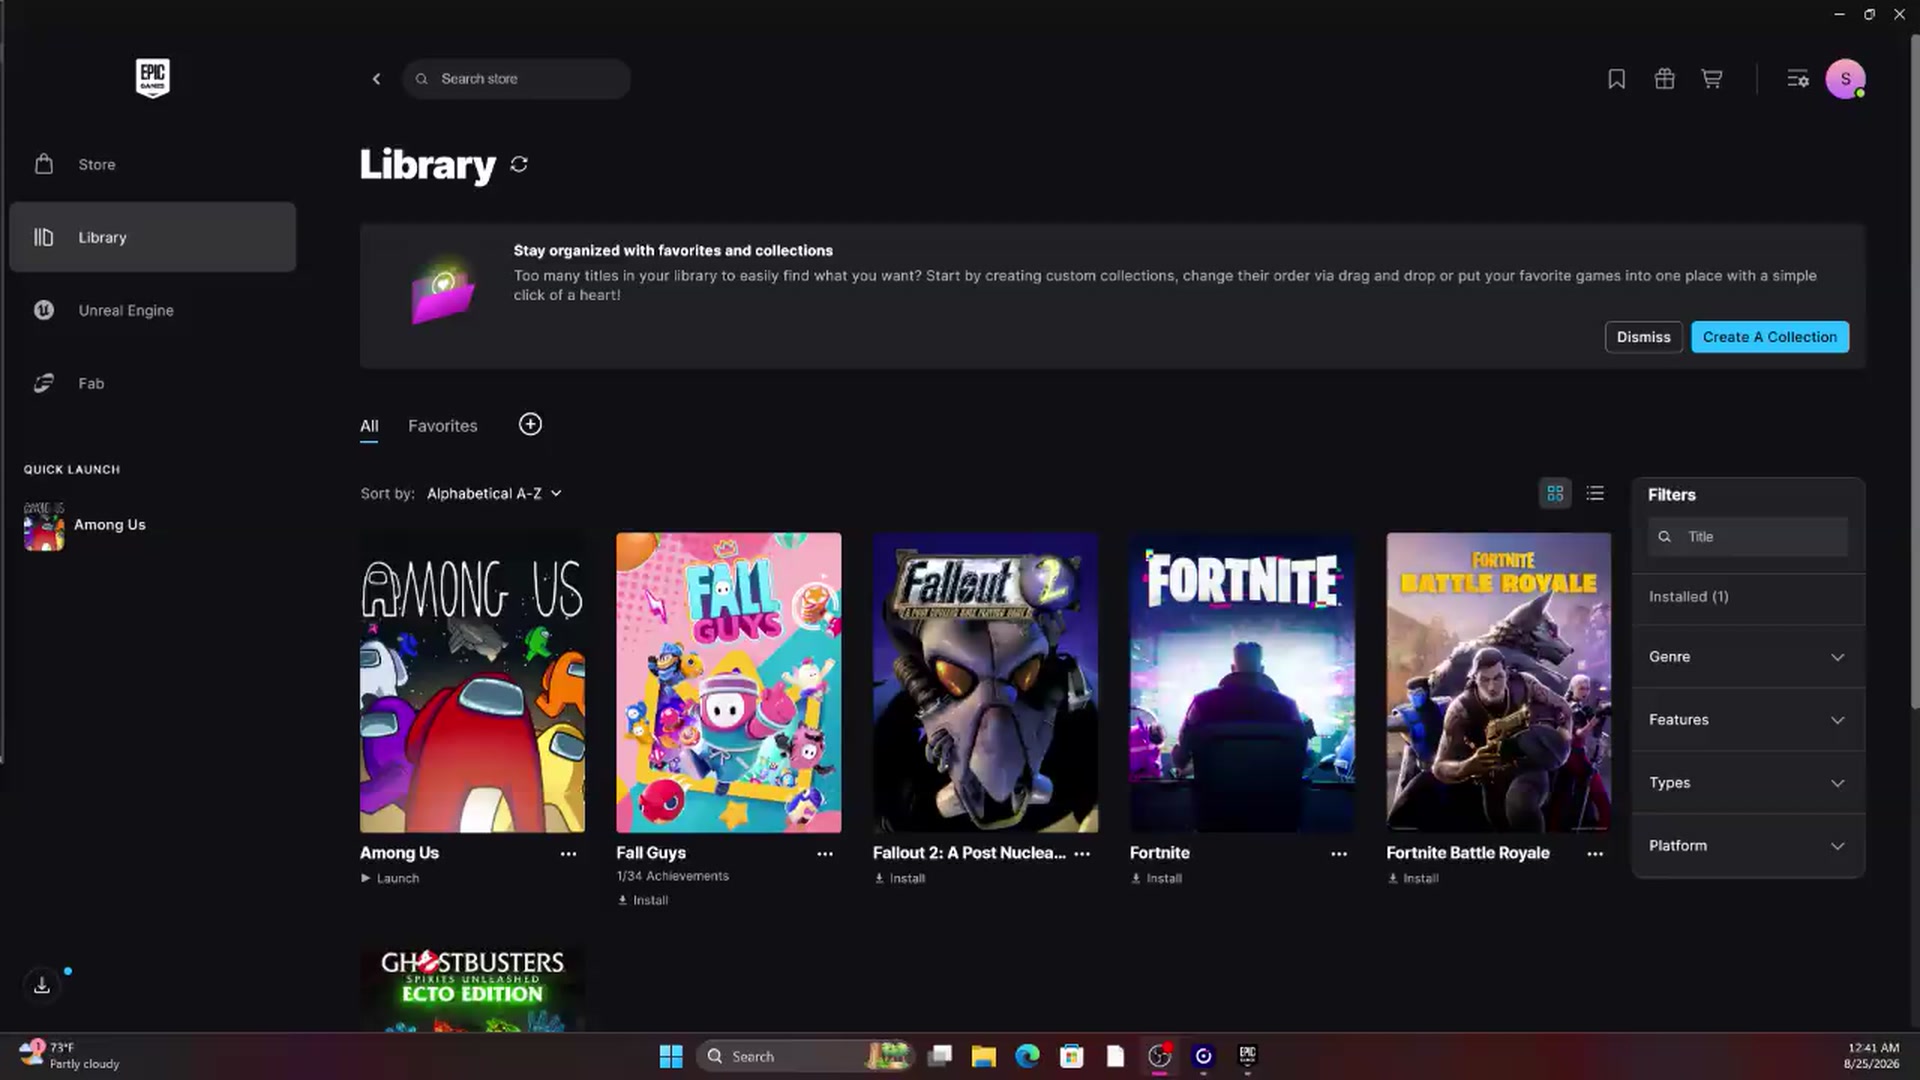Open Ghostbusters Ecto Edition cover
This screenshot has width=1920, height=1080.
[x=472, y=988]
